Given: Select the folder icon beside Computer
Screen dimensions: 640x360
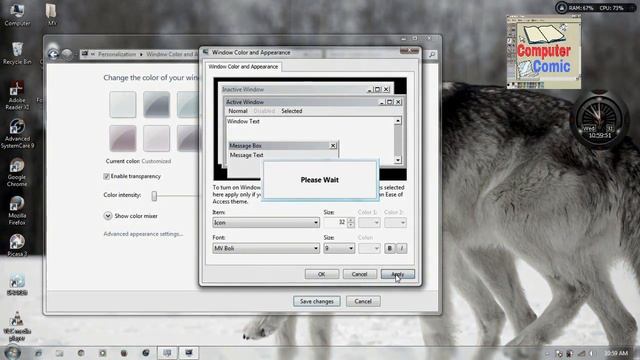Looking at the screenshot, I should (51, 14).
